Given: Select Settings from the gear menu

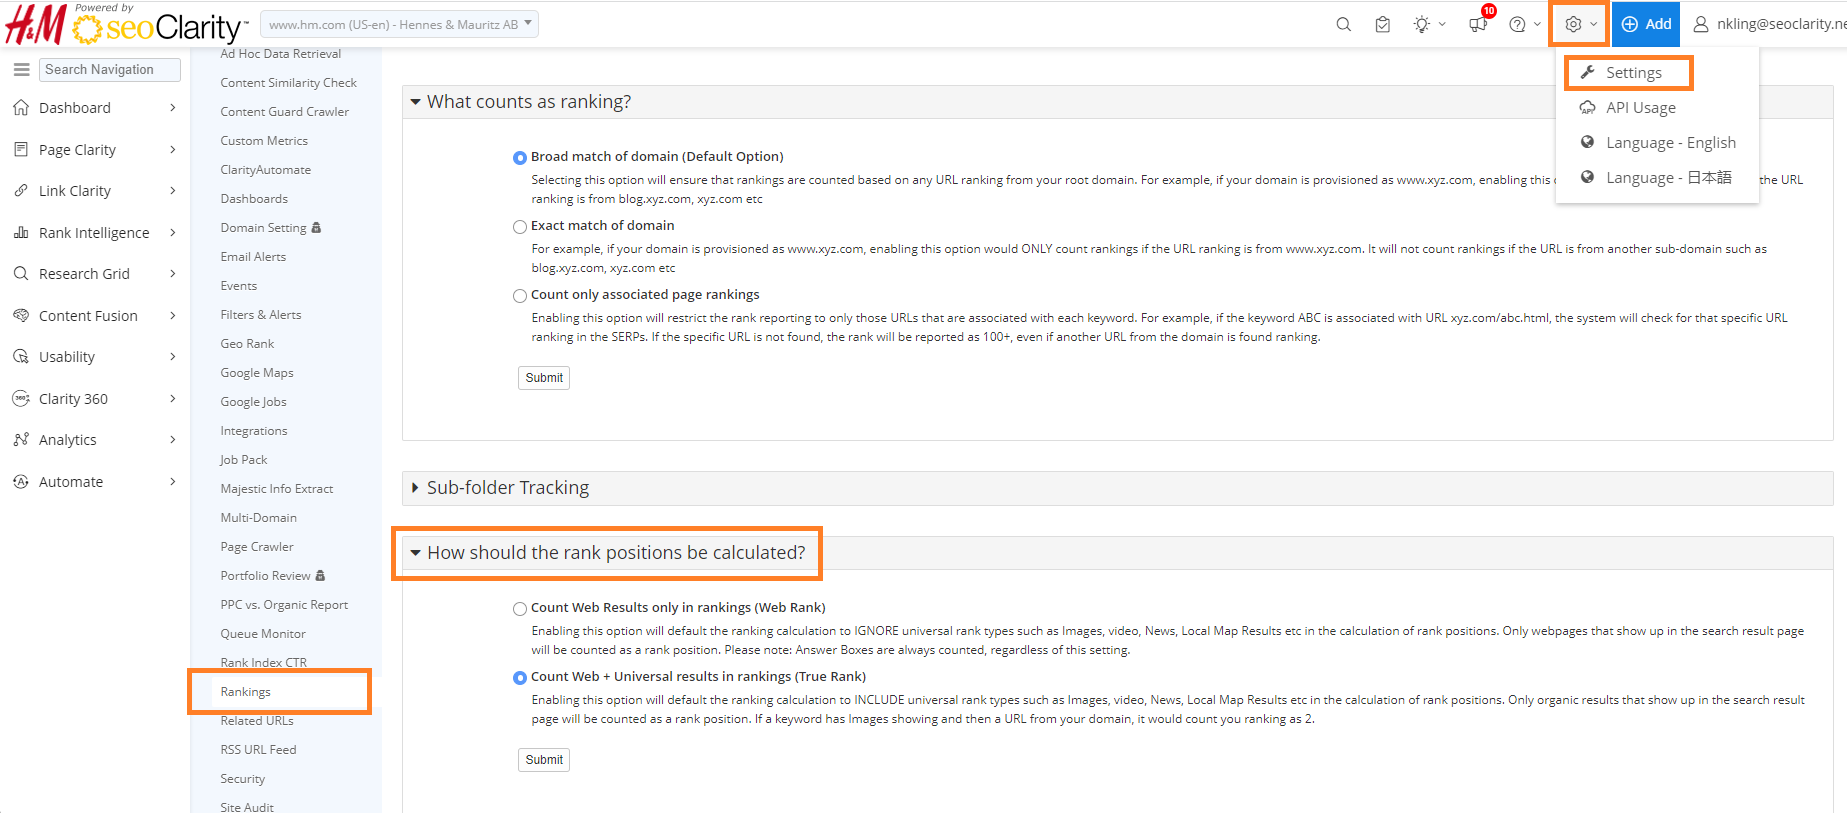Looking at the screenshot, I should click(x=1633, y=73).
